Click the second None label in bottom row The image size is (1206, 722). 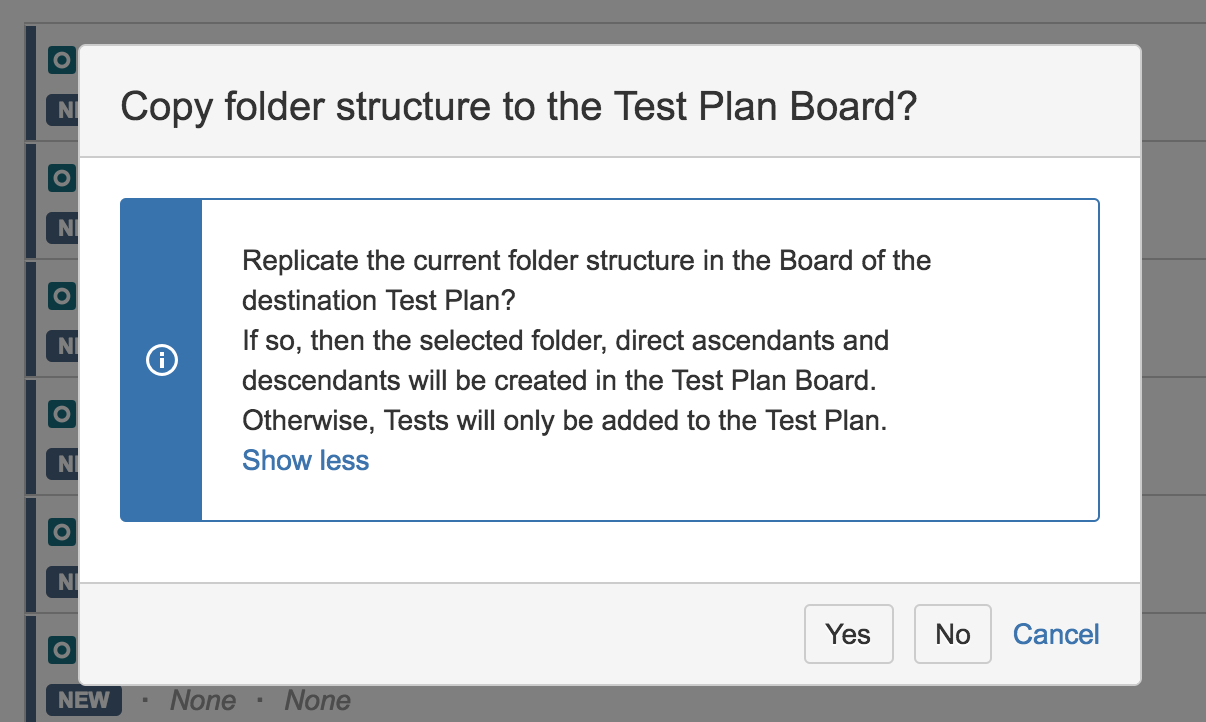point(317,700)
